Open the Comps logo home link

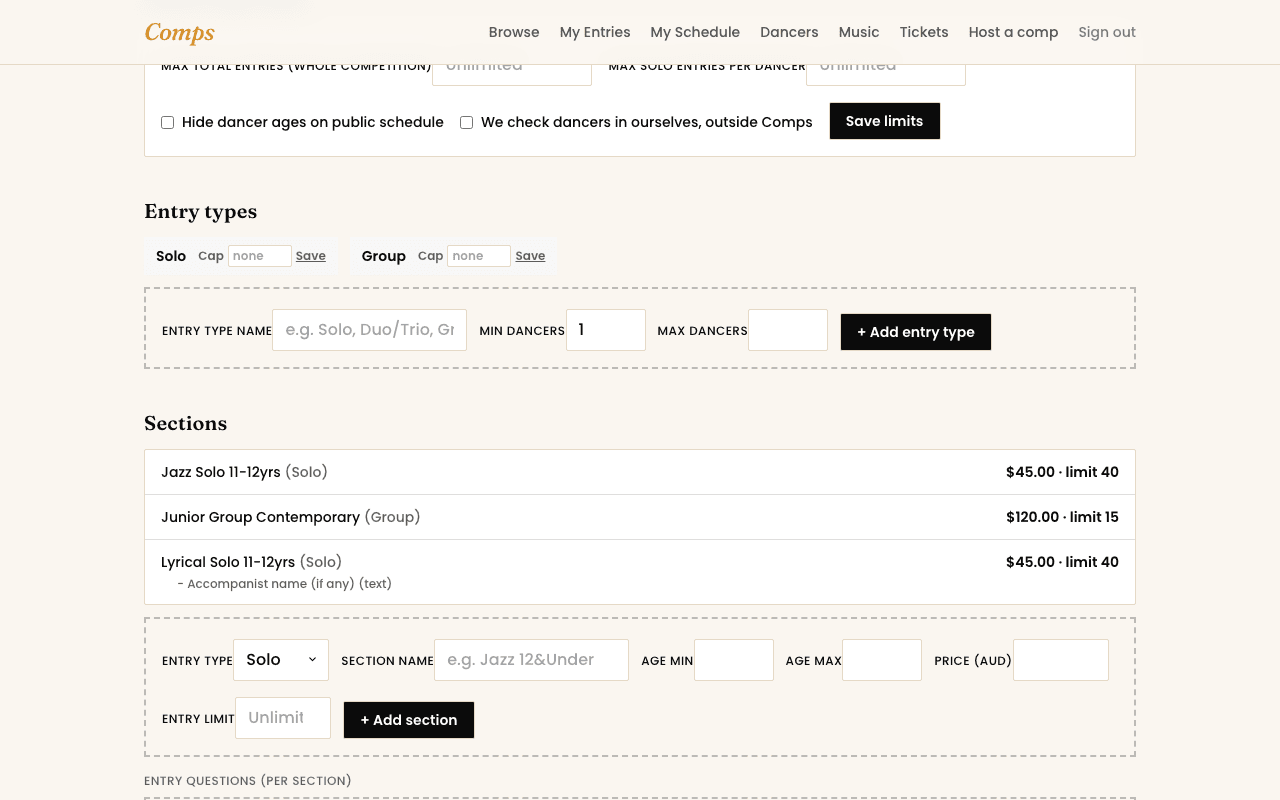tap(180, 32)
